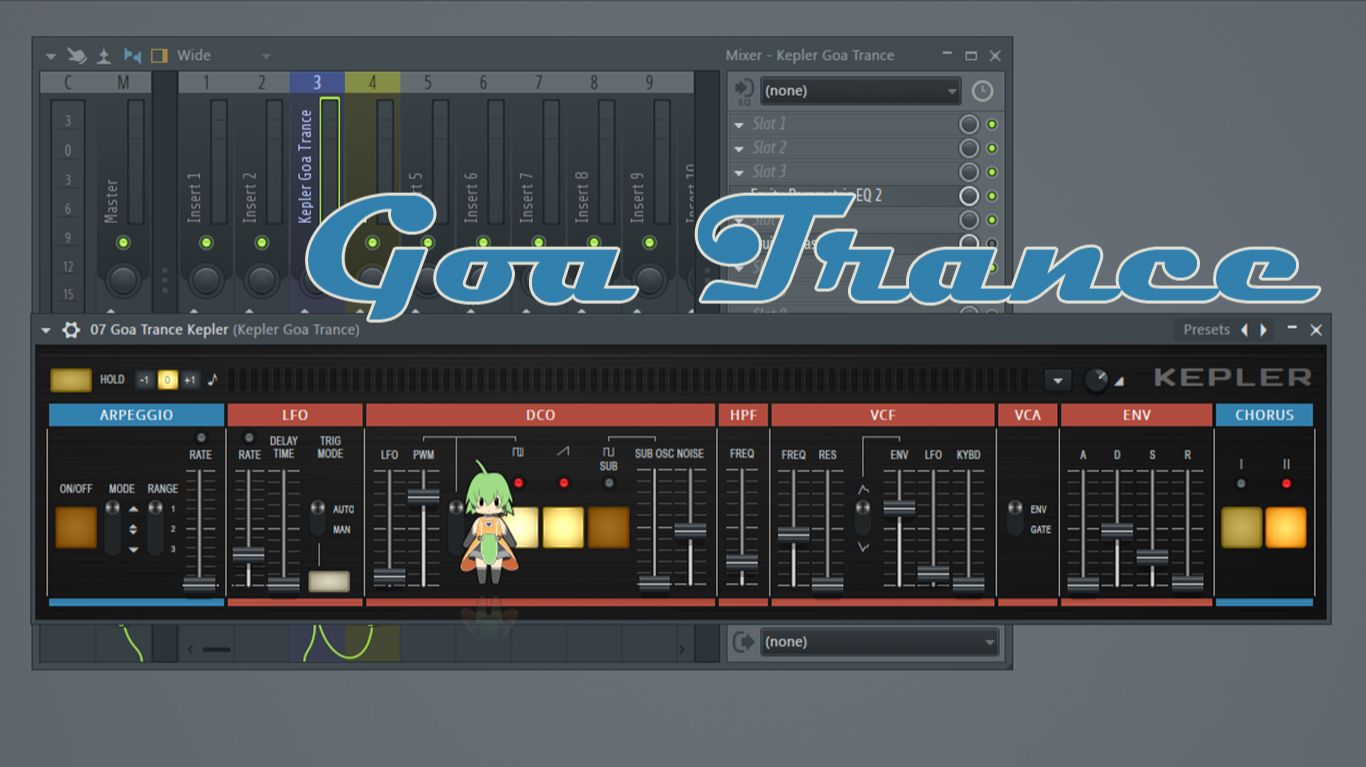This screenshot has width=1366, height=767.
Task: Mute the Insert 1 mixer track
Action: pyautogui.click(x=206, y=243)
